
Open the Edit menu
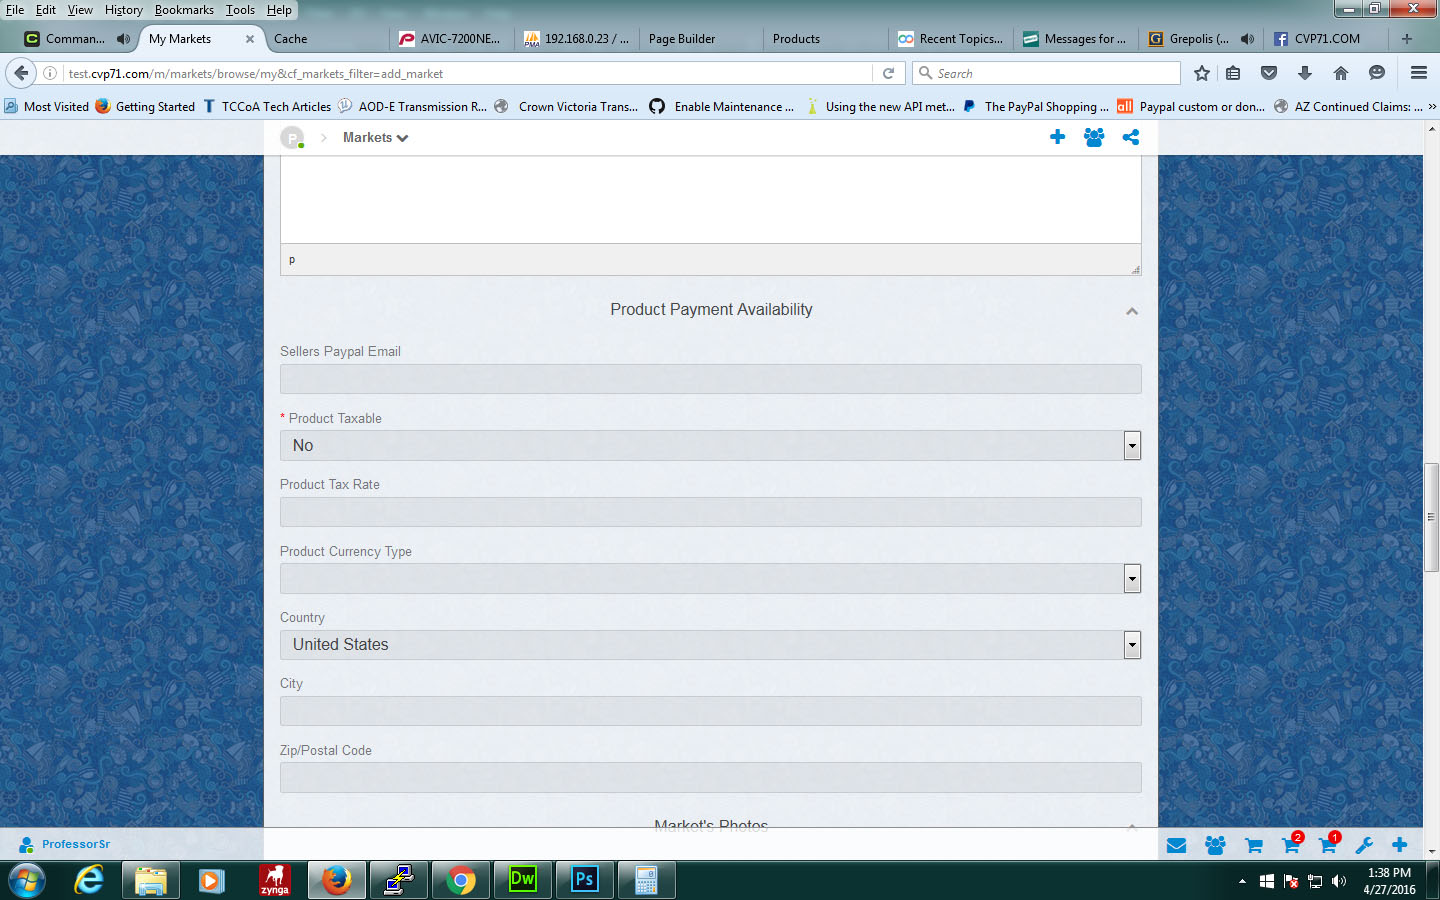[46, 10]
